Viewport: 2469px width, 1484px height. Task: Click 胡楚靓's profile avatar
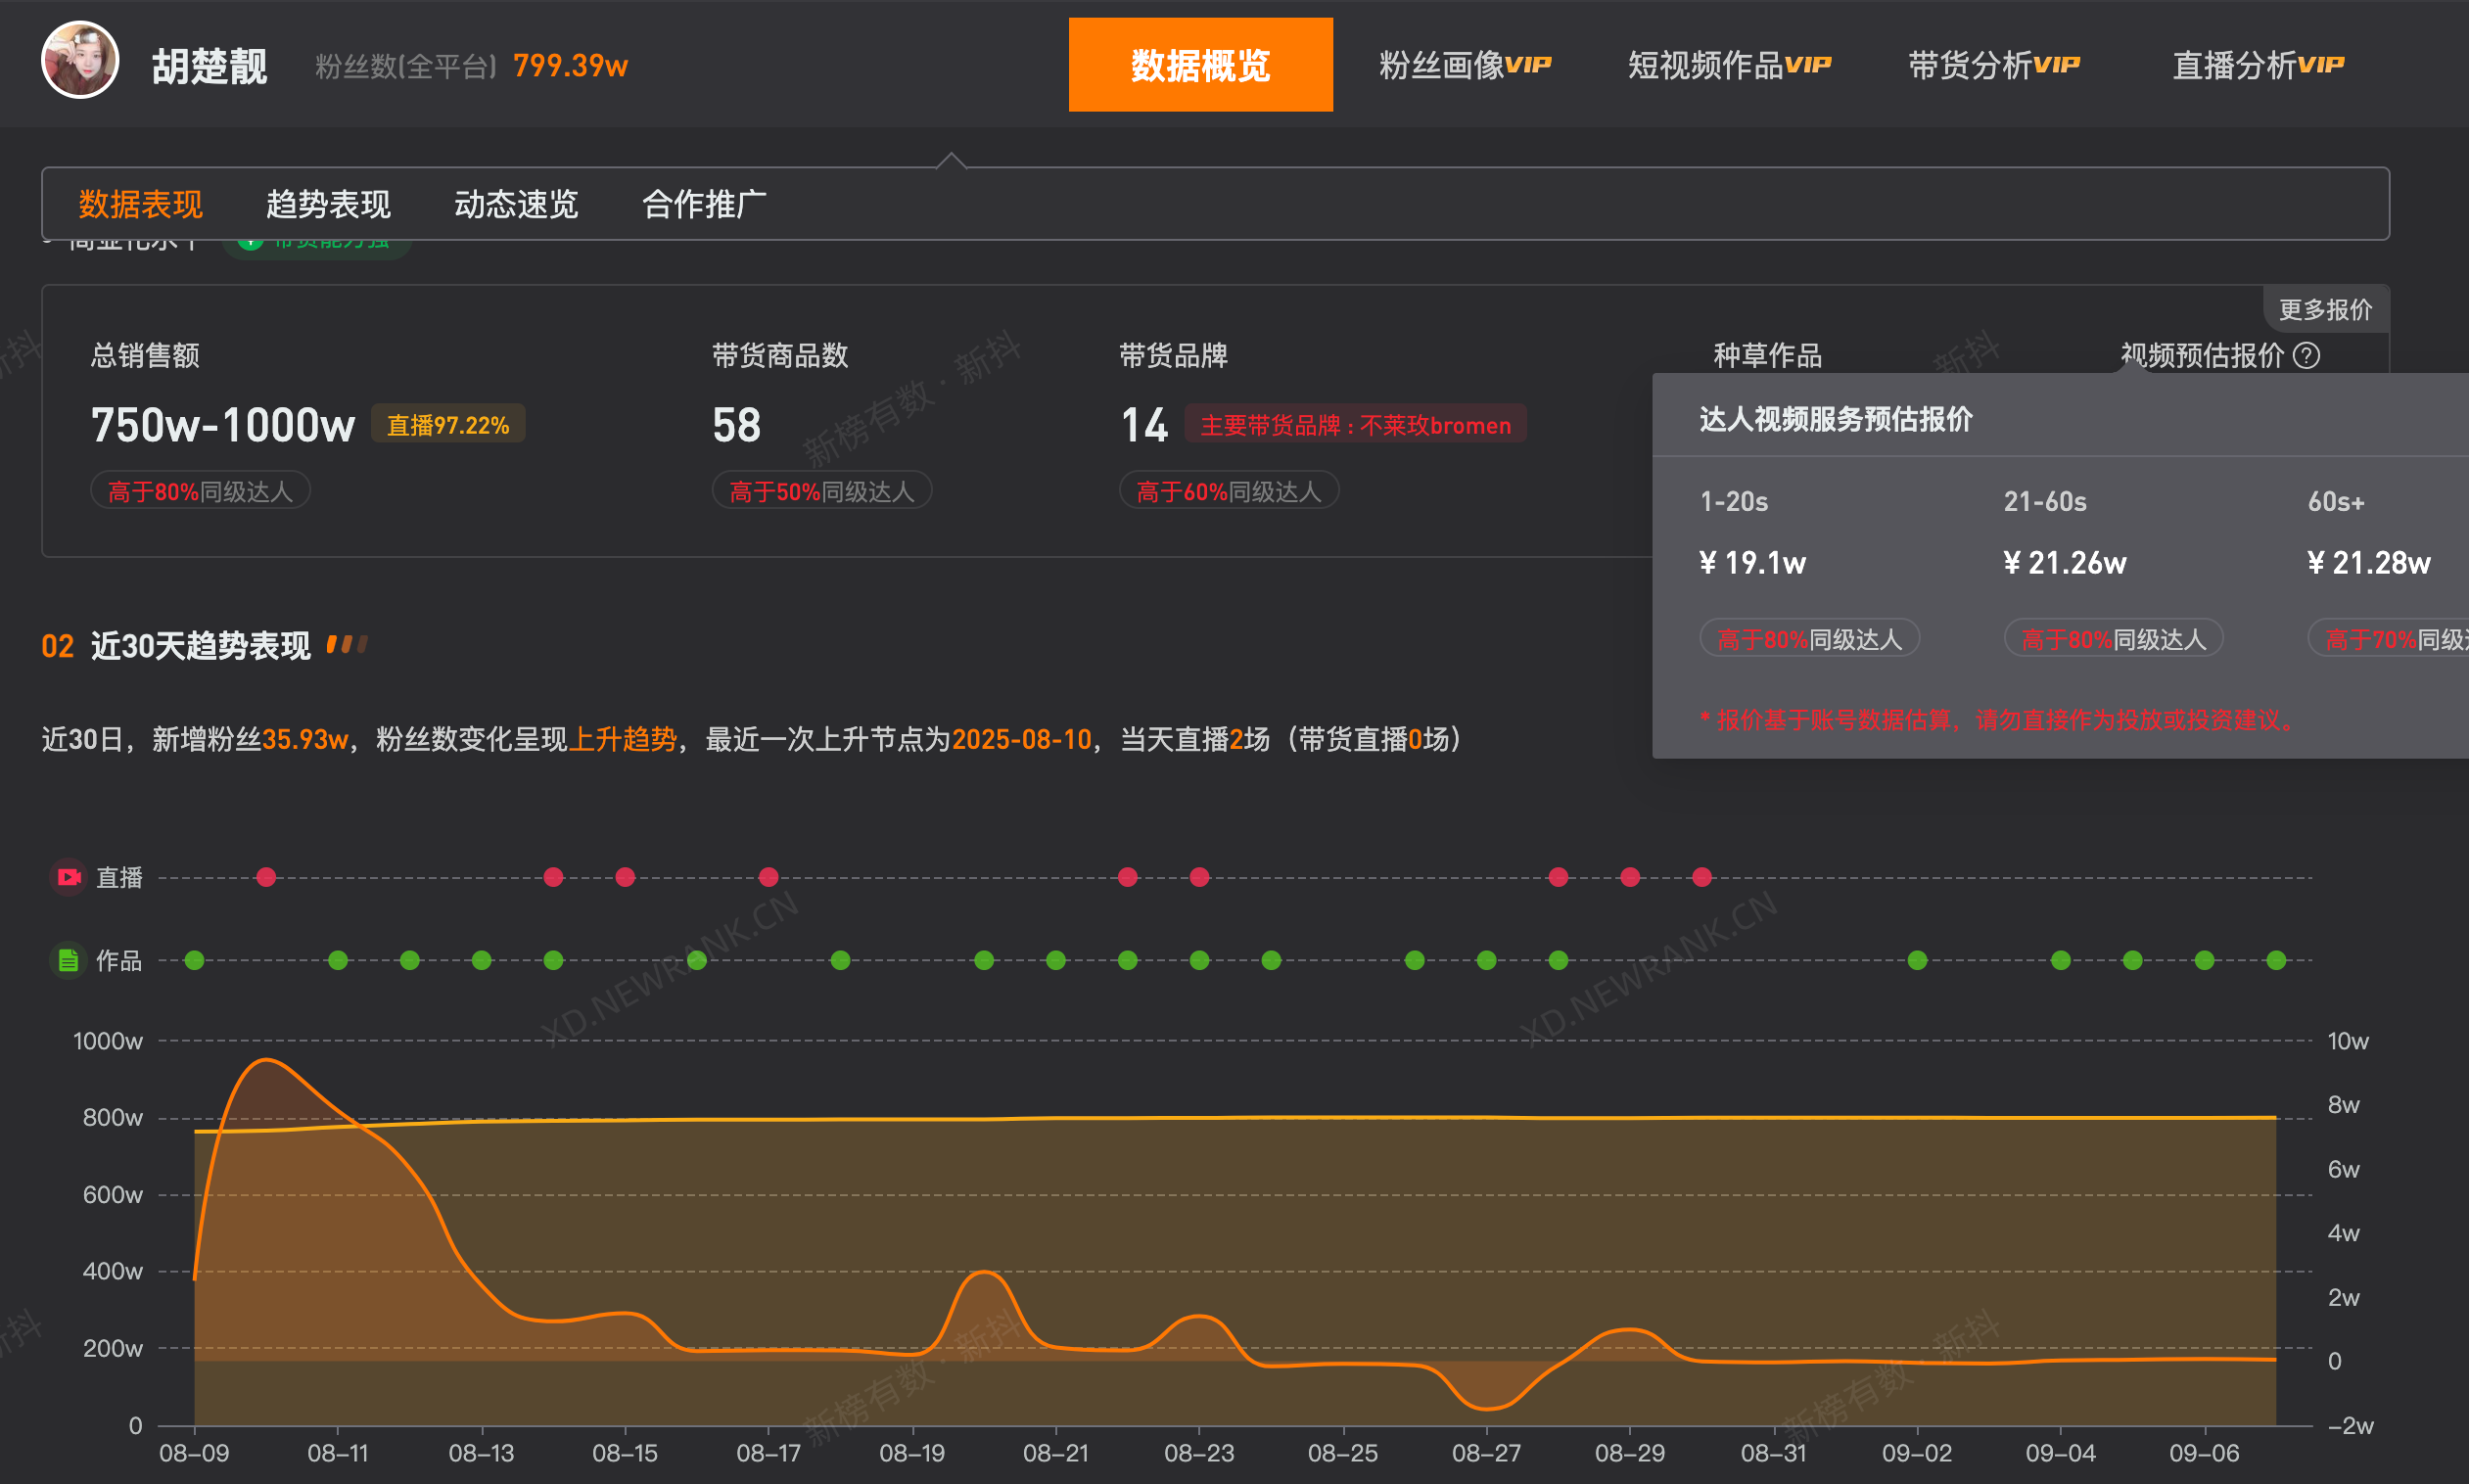tap(80, 62)
